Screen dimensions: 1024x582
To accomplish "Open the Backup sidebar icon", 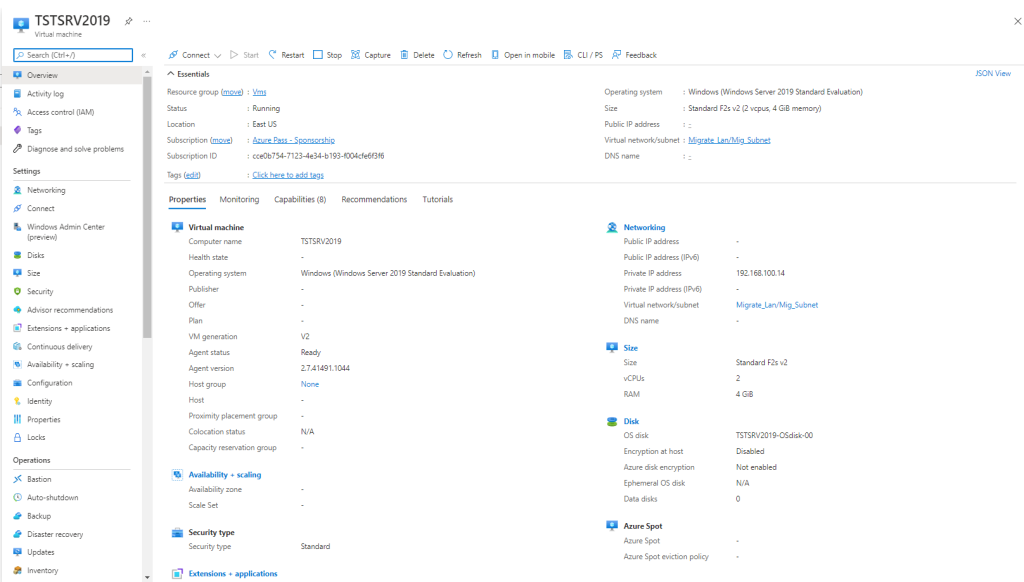I will (18, 515).
